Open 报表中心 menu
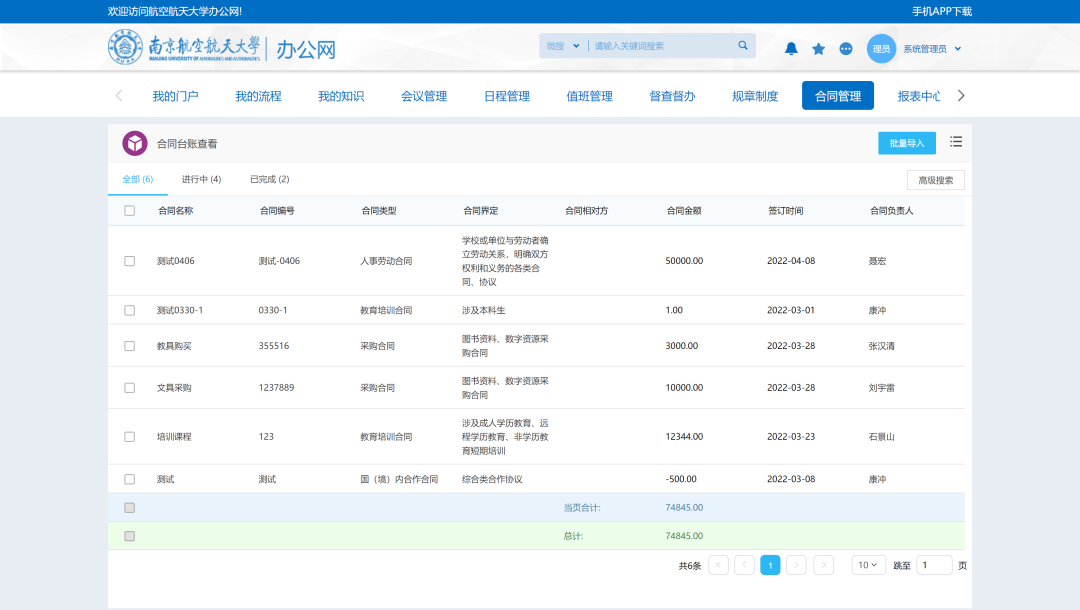1080x610 pixels. click(919, 96)
